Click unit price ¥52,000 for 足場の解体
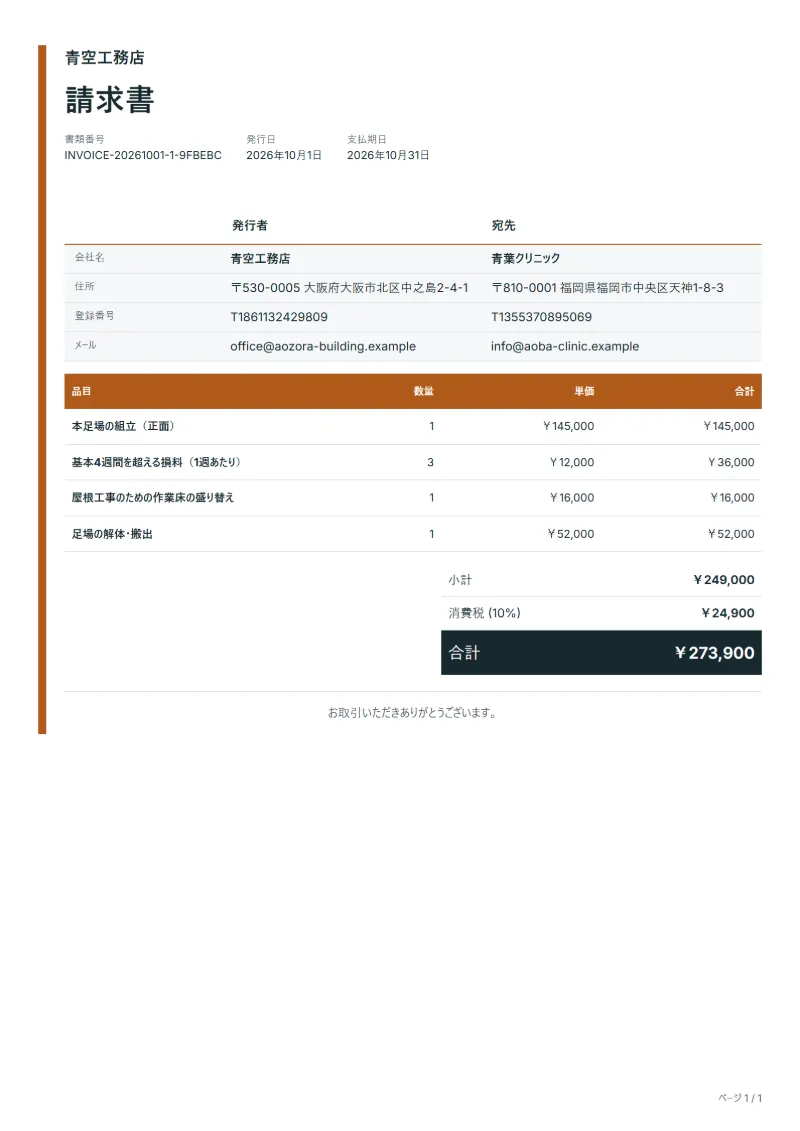 click(571, 534)
